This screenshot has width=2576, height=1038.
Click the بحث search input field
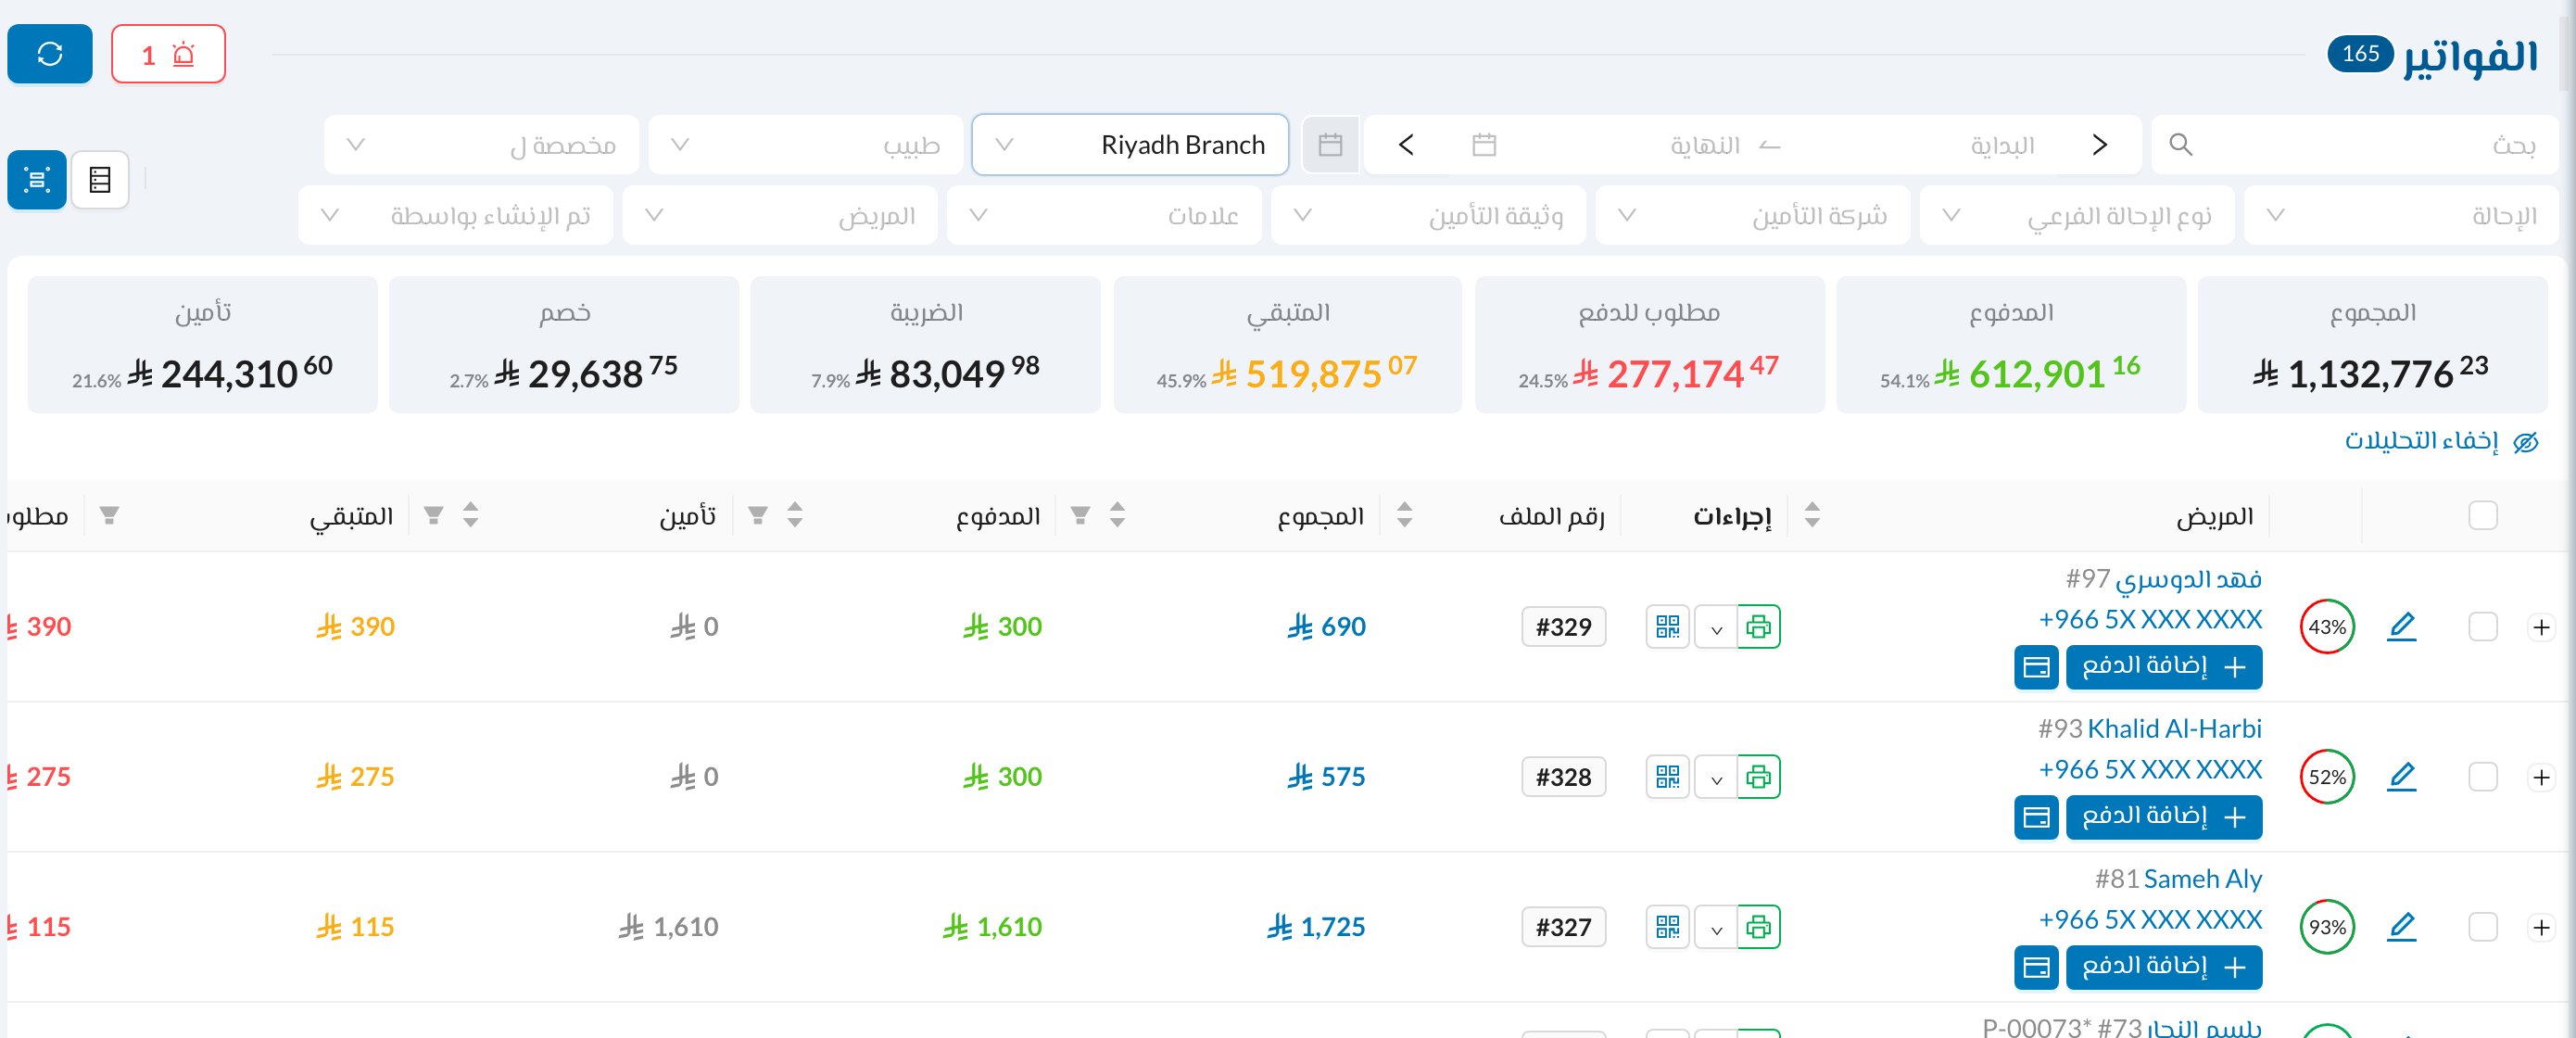[x=2355, y=145]
